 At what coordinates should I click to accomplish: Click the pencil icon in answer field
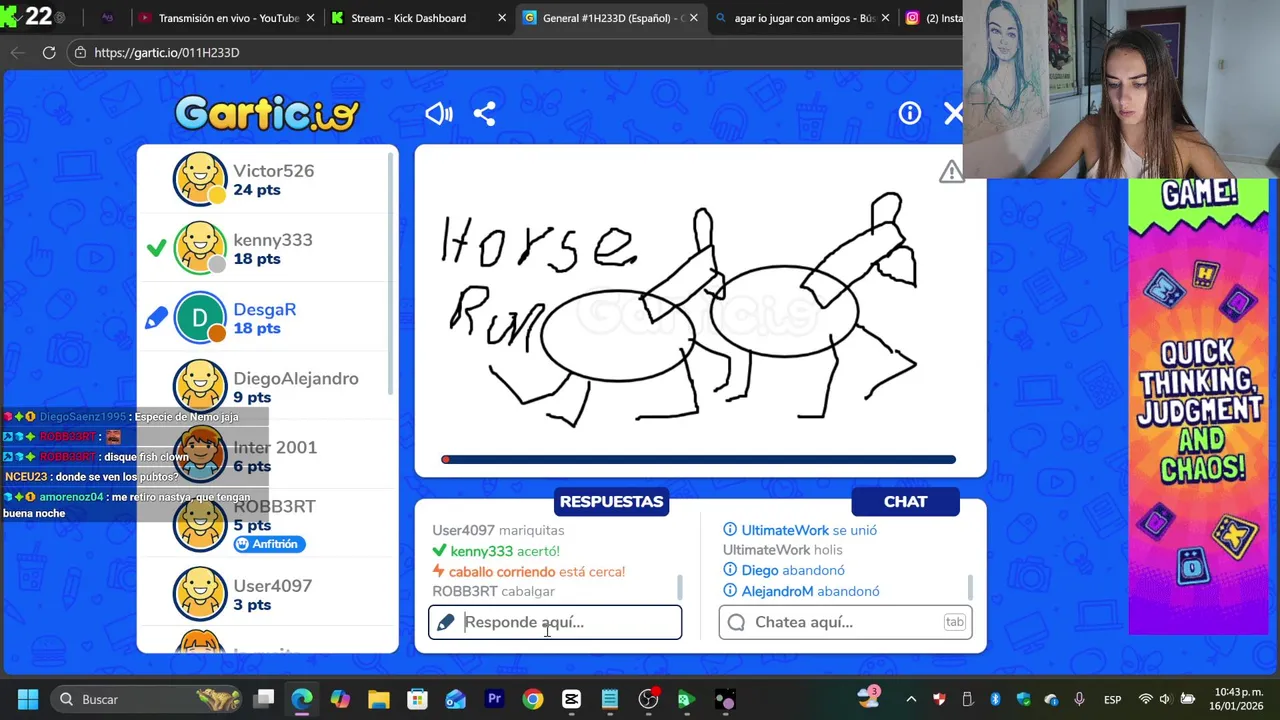(x=446, y=622)
